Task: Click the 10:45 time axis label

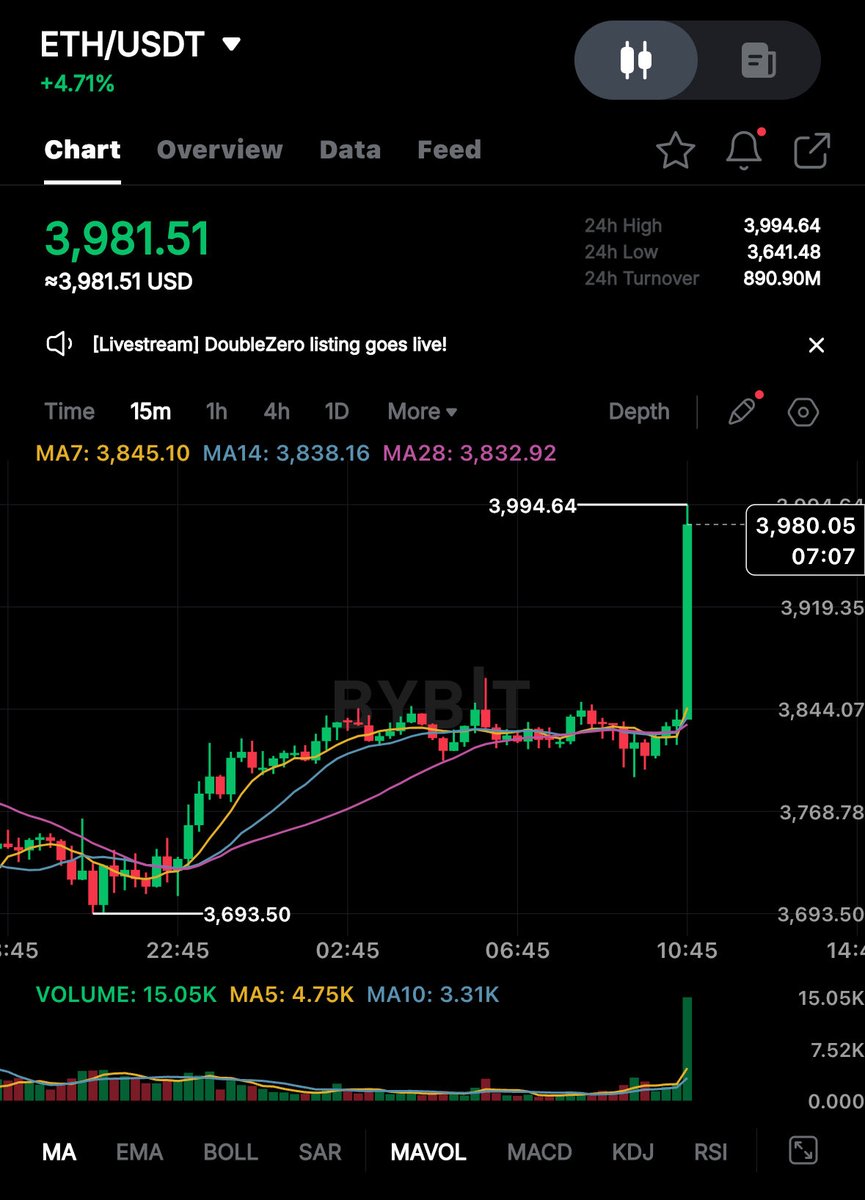Action: tap(687, 950)
